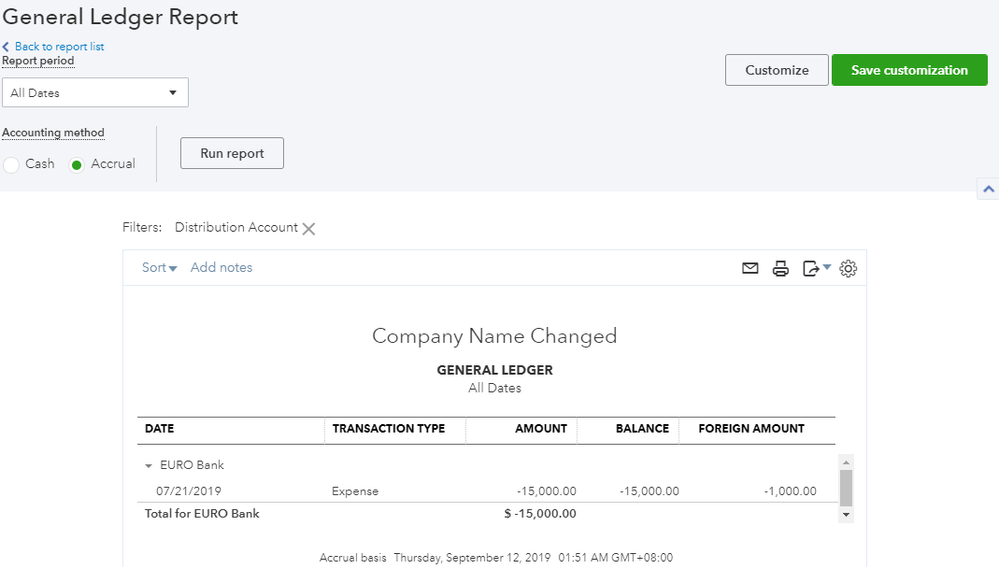
Task: Email the General Ledger report
Action: tap(750, 268)
